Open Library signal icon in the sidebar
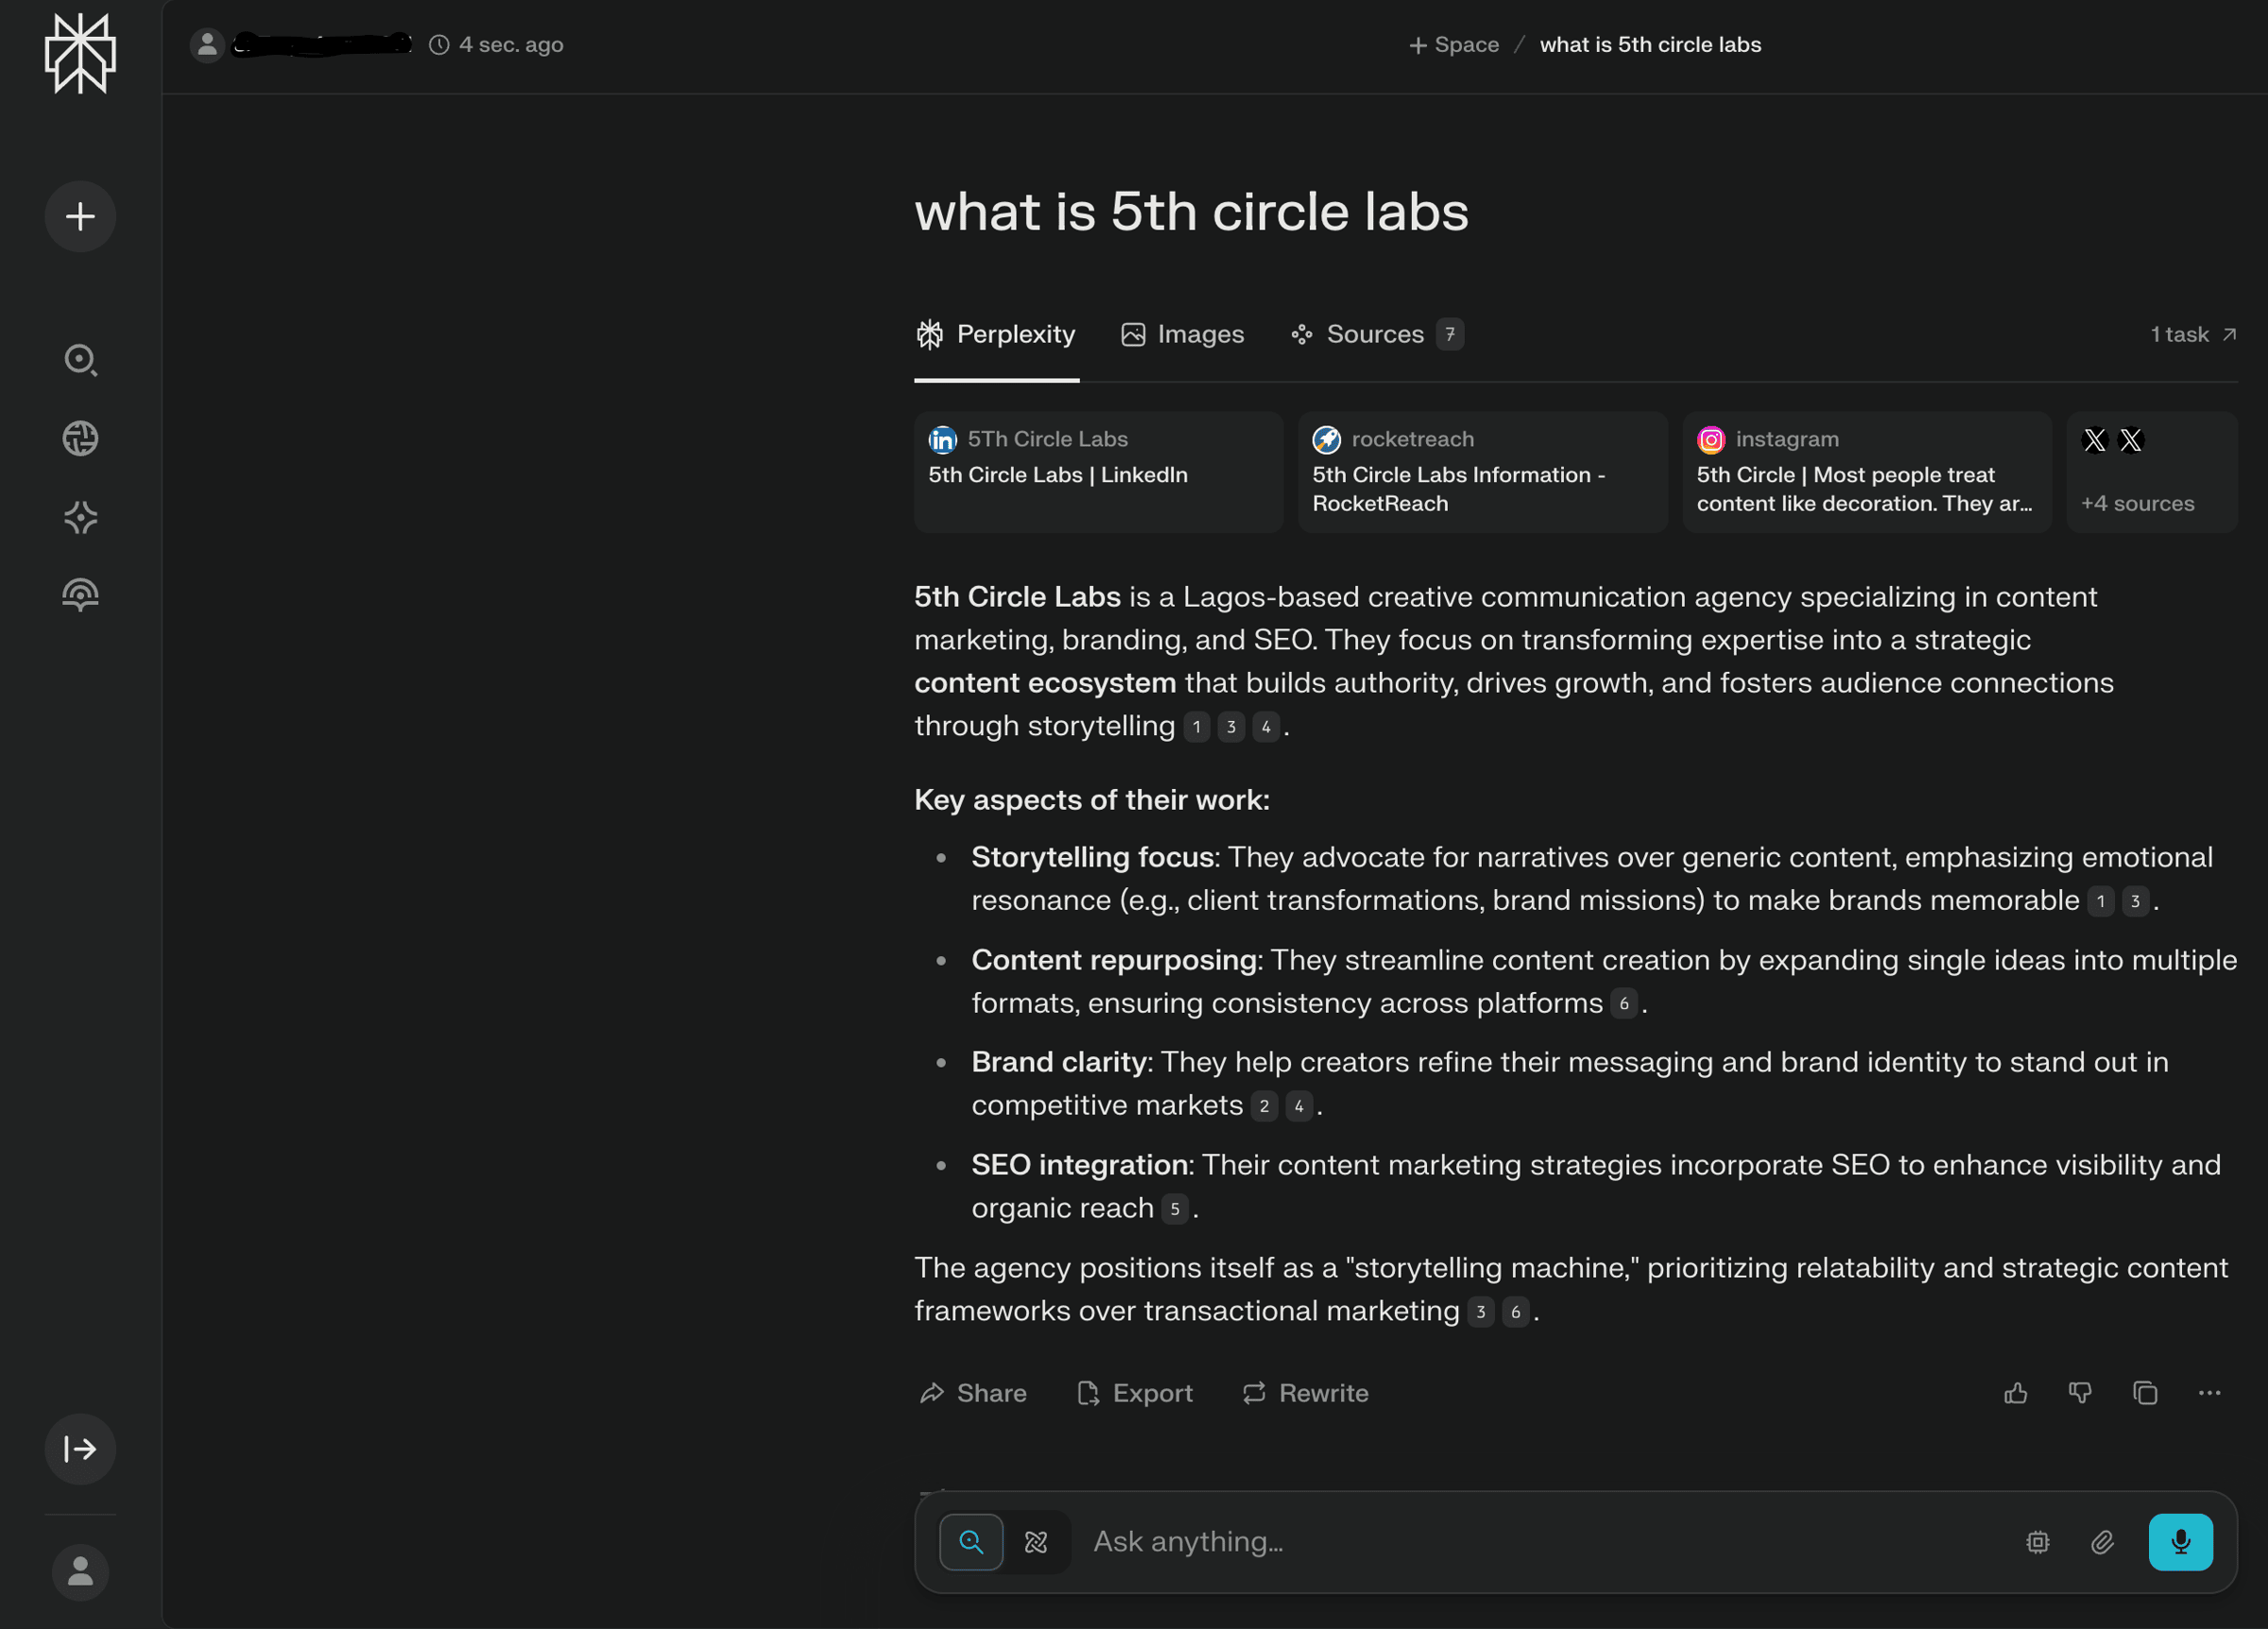Image resolution: width=2268 pixels, height=1629 pixels. tap(80, 595)
